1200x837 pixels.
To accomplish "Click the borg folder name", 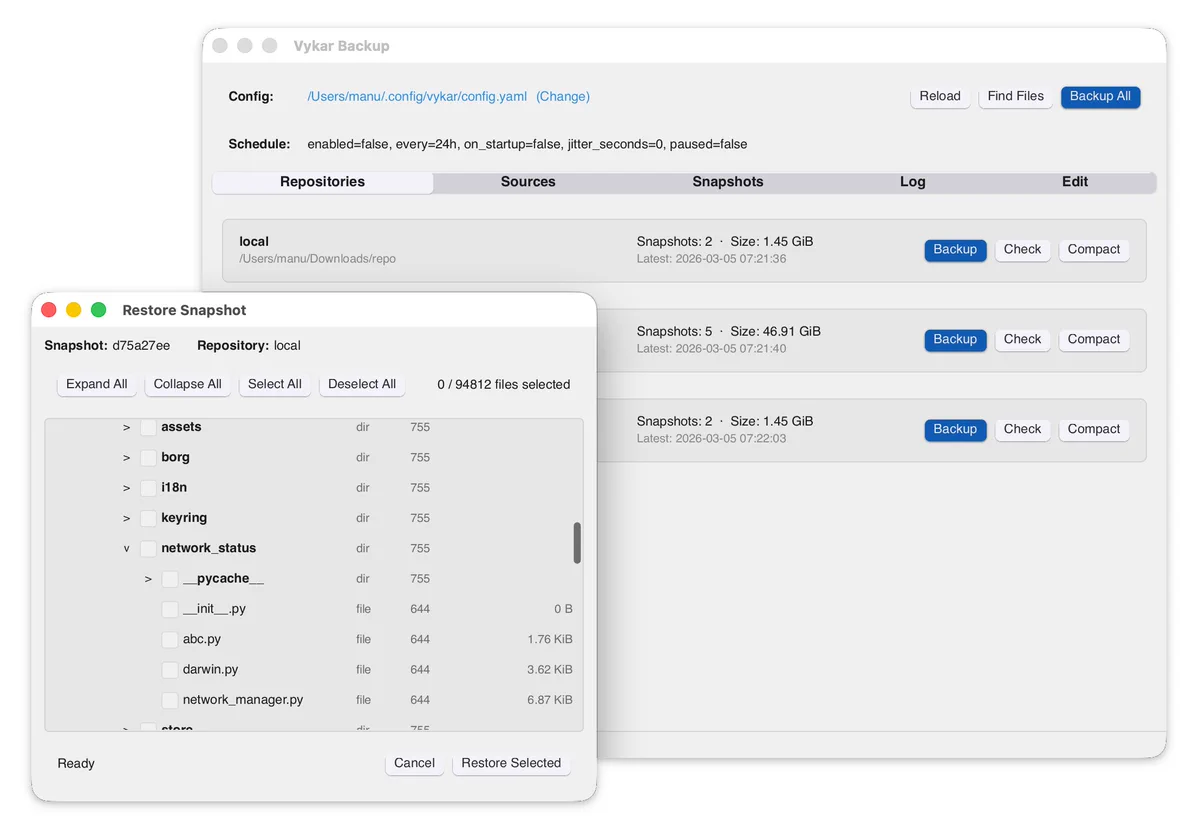I will [175, 458].
